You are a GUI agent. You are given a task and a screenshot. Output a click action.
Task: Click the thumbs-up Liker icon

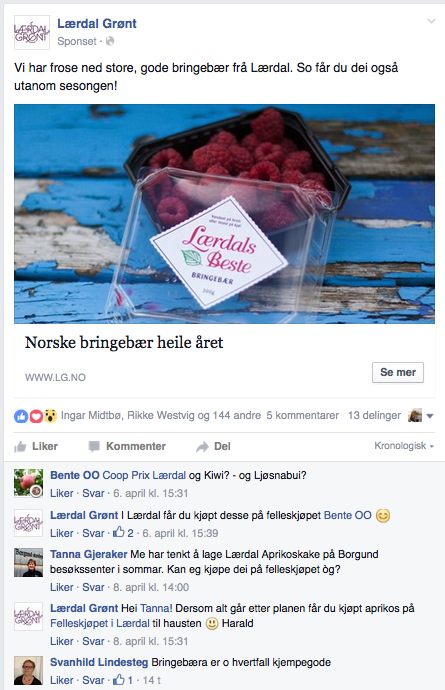click(x=20, y=447)
